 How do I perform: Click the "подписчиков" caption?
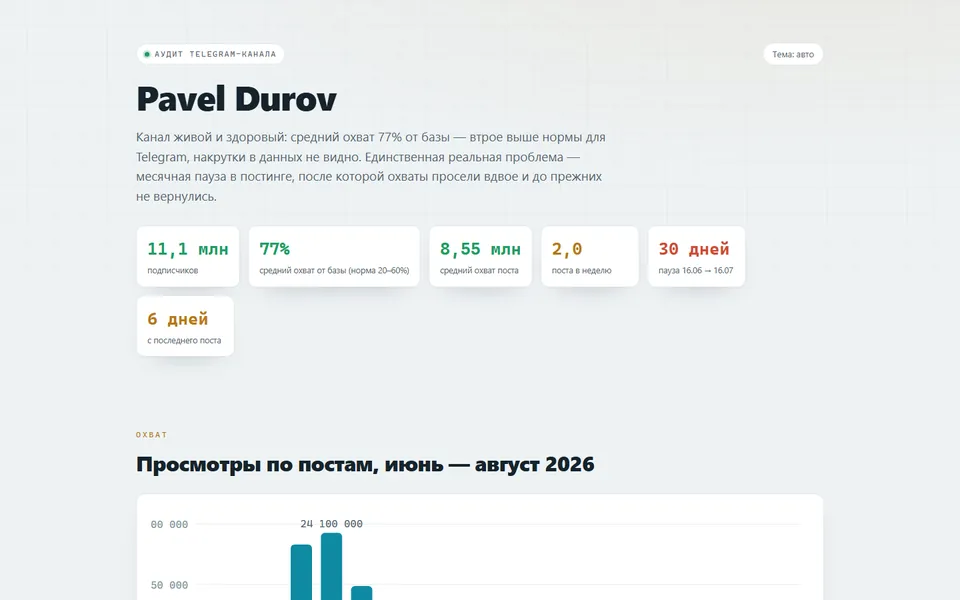pos(173,271)
